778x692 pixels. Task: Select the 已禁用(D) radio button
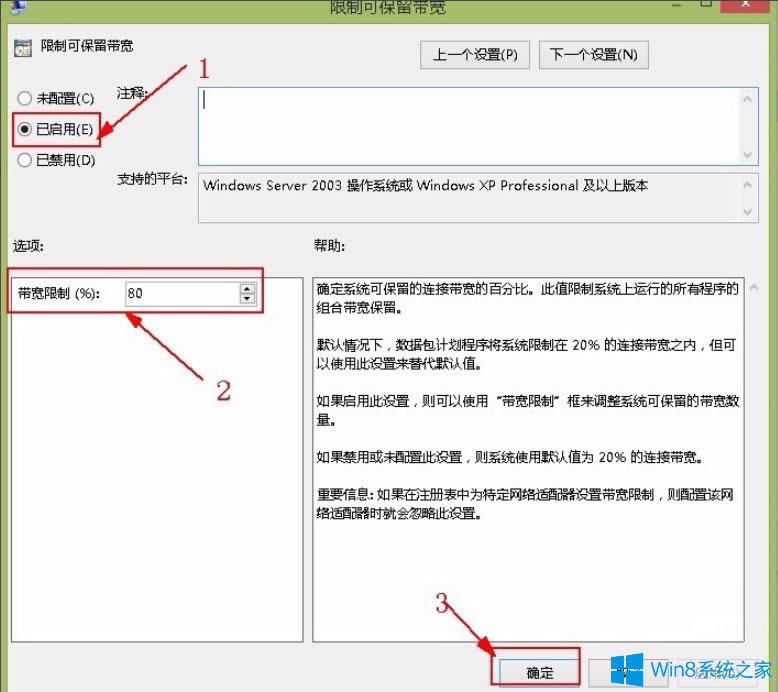click(25, 160)
